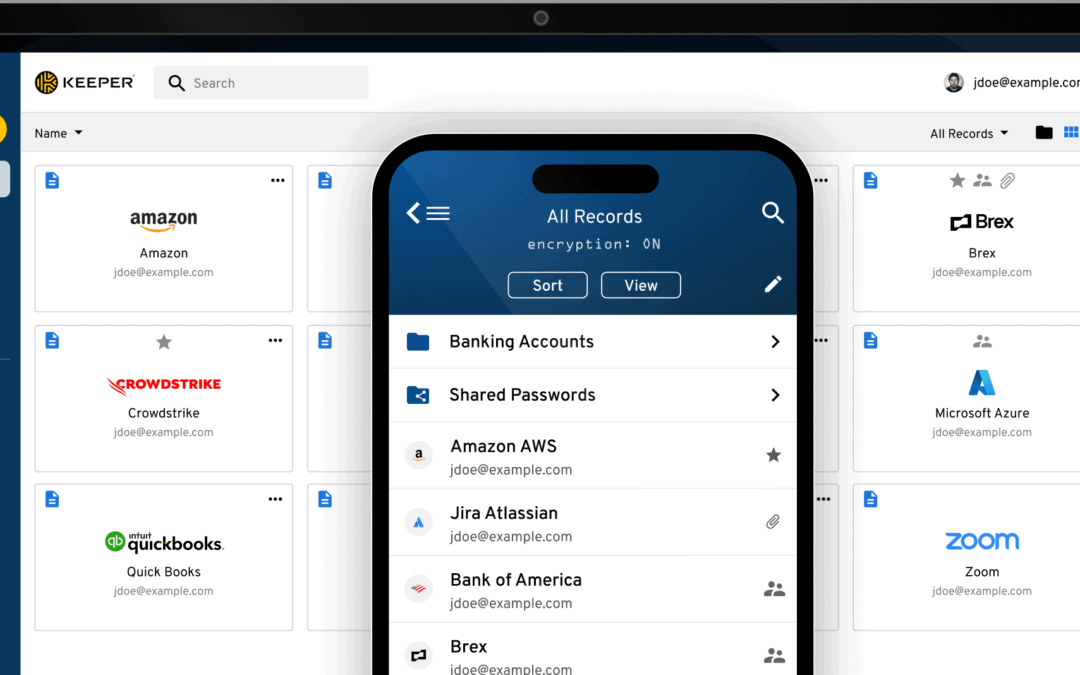Open the hamburger menu in phone header
This screenshot has width=1080, height=675.
click(438, 214)
